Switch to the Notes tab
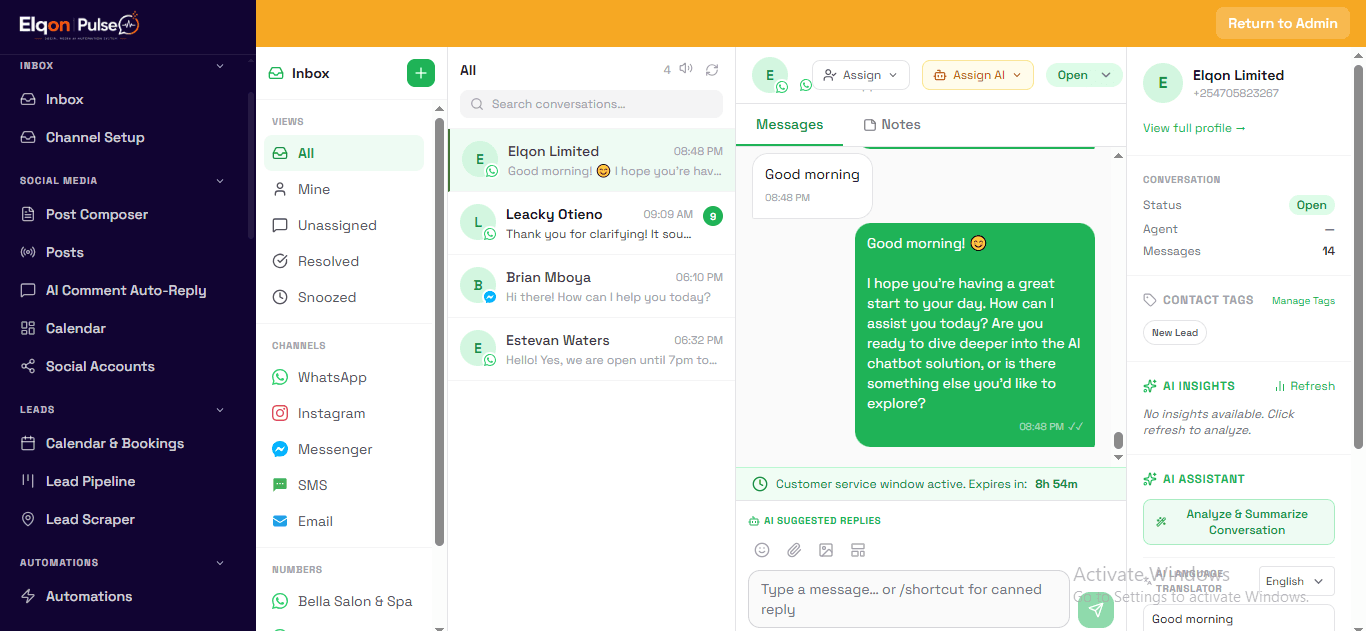 [892, 125]
